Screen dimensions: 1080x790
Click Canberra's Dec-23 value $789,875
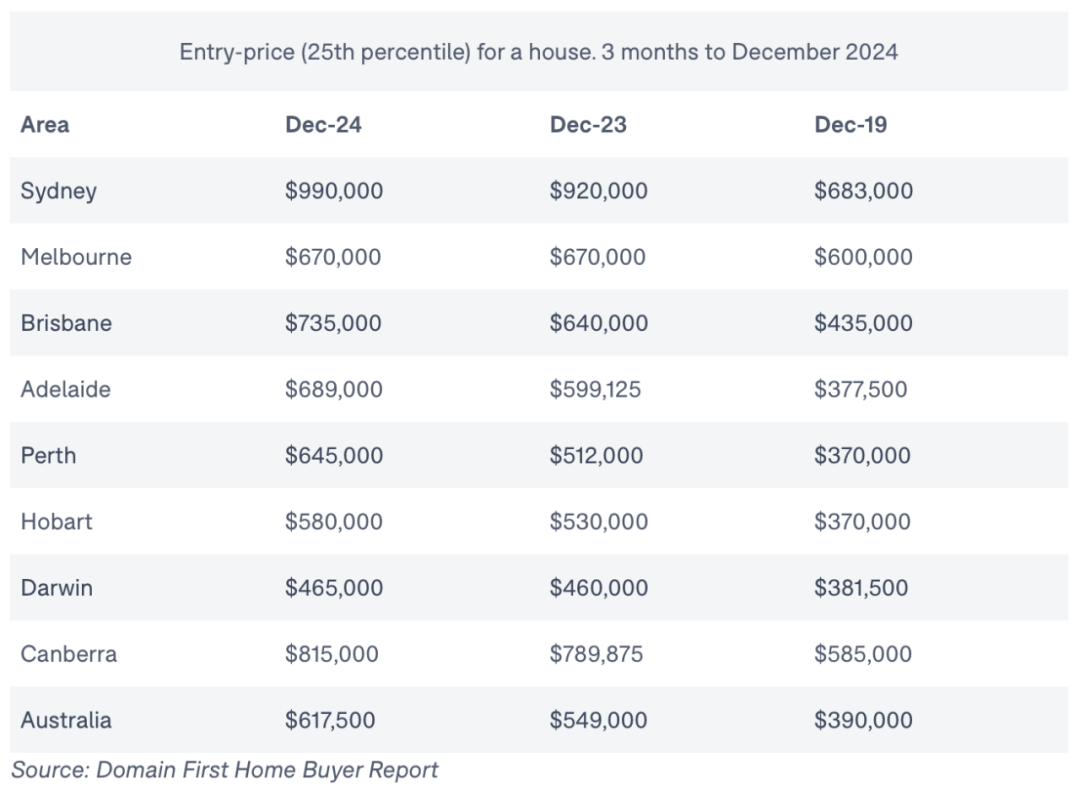pos(596,654)
